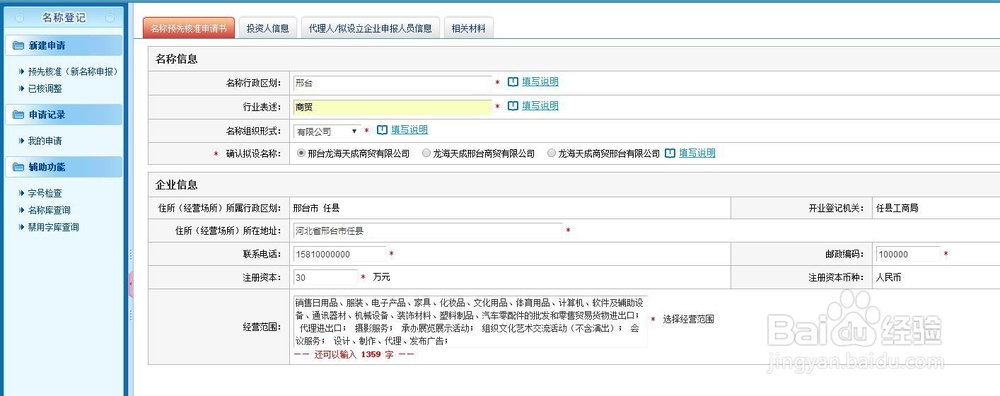1000x396 pixels.
Task: Click the 住所所在地址 input field
Action: (428, 230)
